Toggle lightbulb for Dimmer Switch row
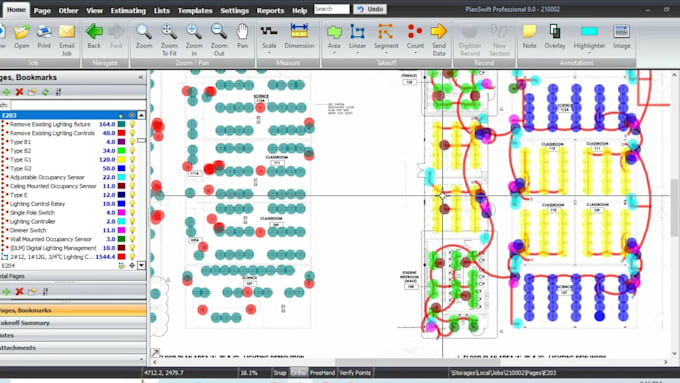Image resolution: width=680 pixels, height=383 pixels. pyautogui.click(x=132, y=230)
